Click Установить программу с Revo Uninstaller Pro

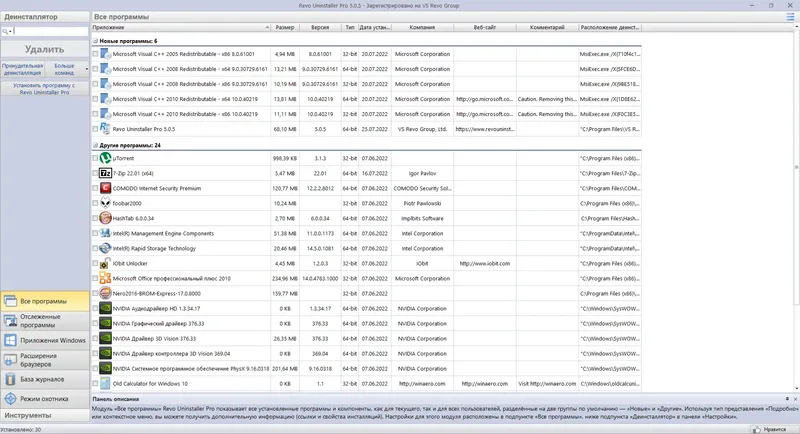pyautogui.click(x=45, y=89)
